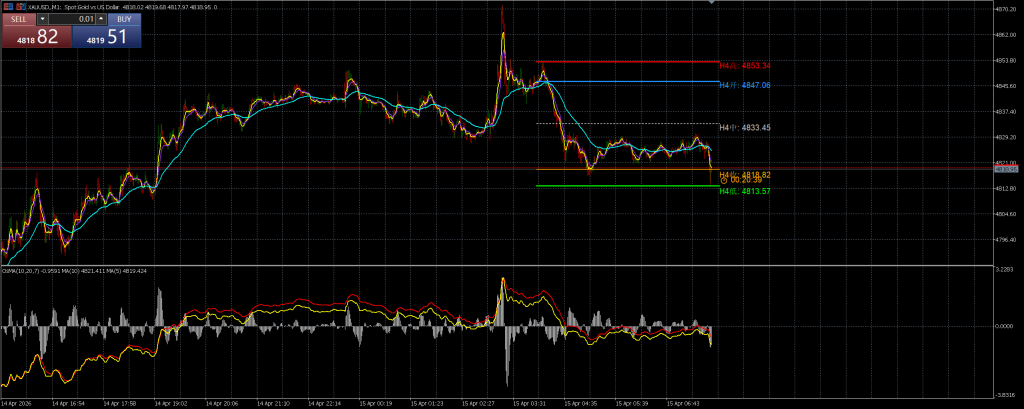Screen dimensions: 1024x409
Task: Click the one-click trading icon by XAUUSD title
Action: (7, 6)
